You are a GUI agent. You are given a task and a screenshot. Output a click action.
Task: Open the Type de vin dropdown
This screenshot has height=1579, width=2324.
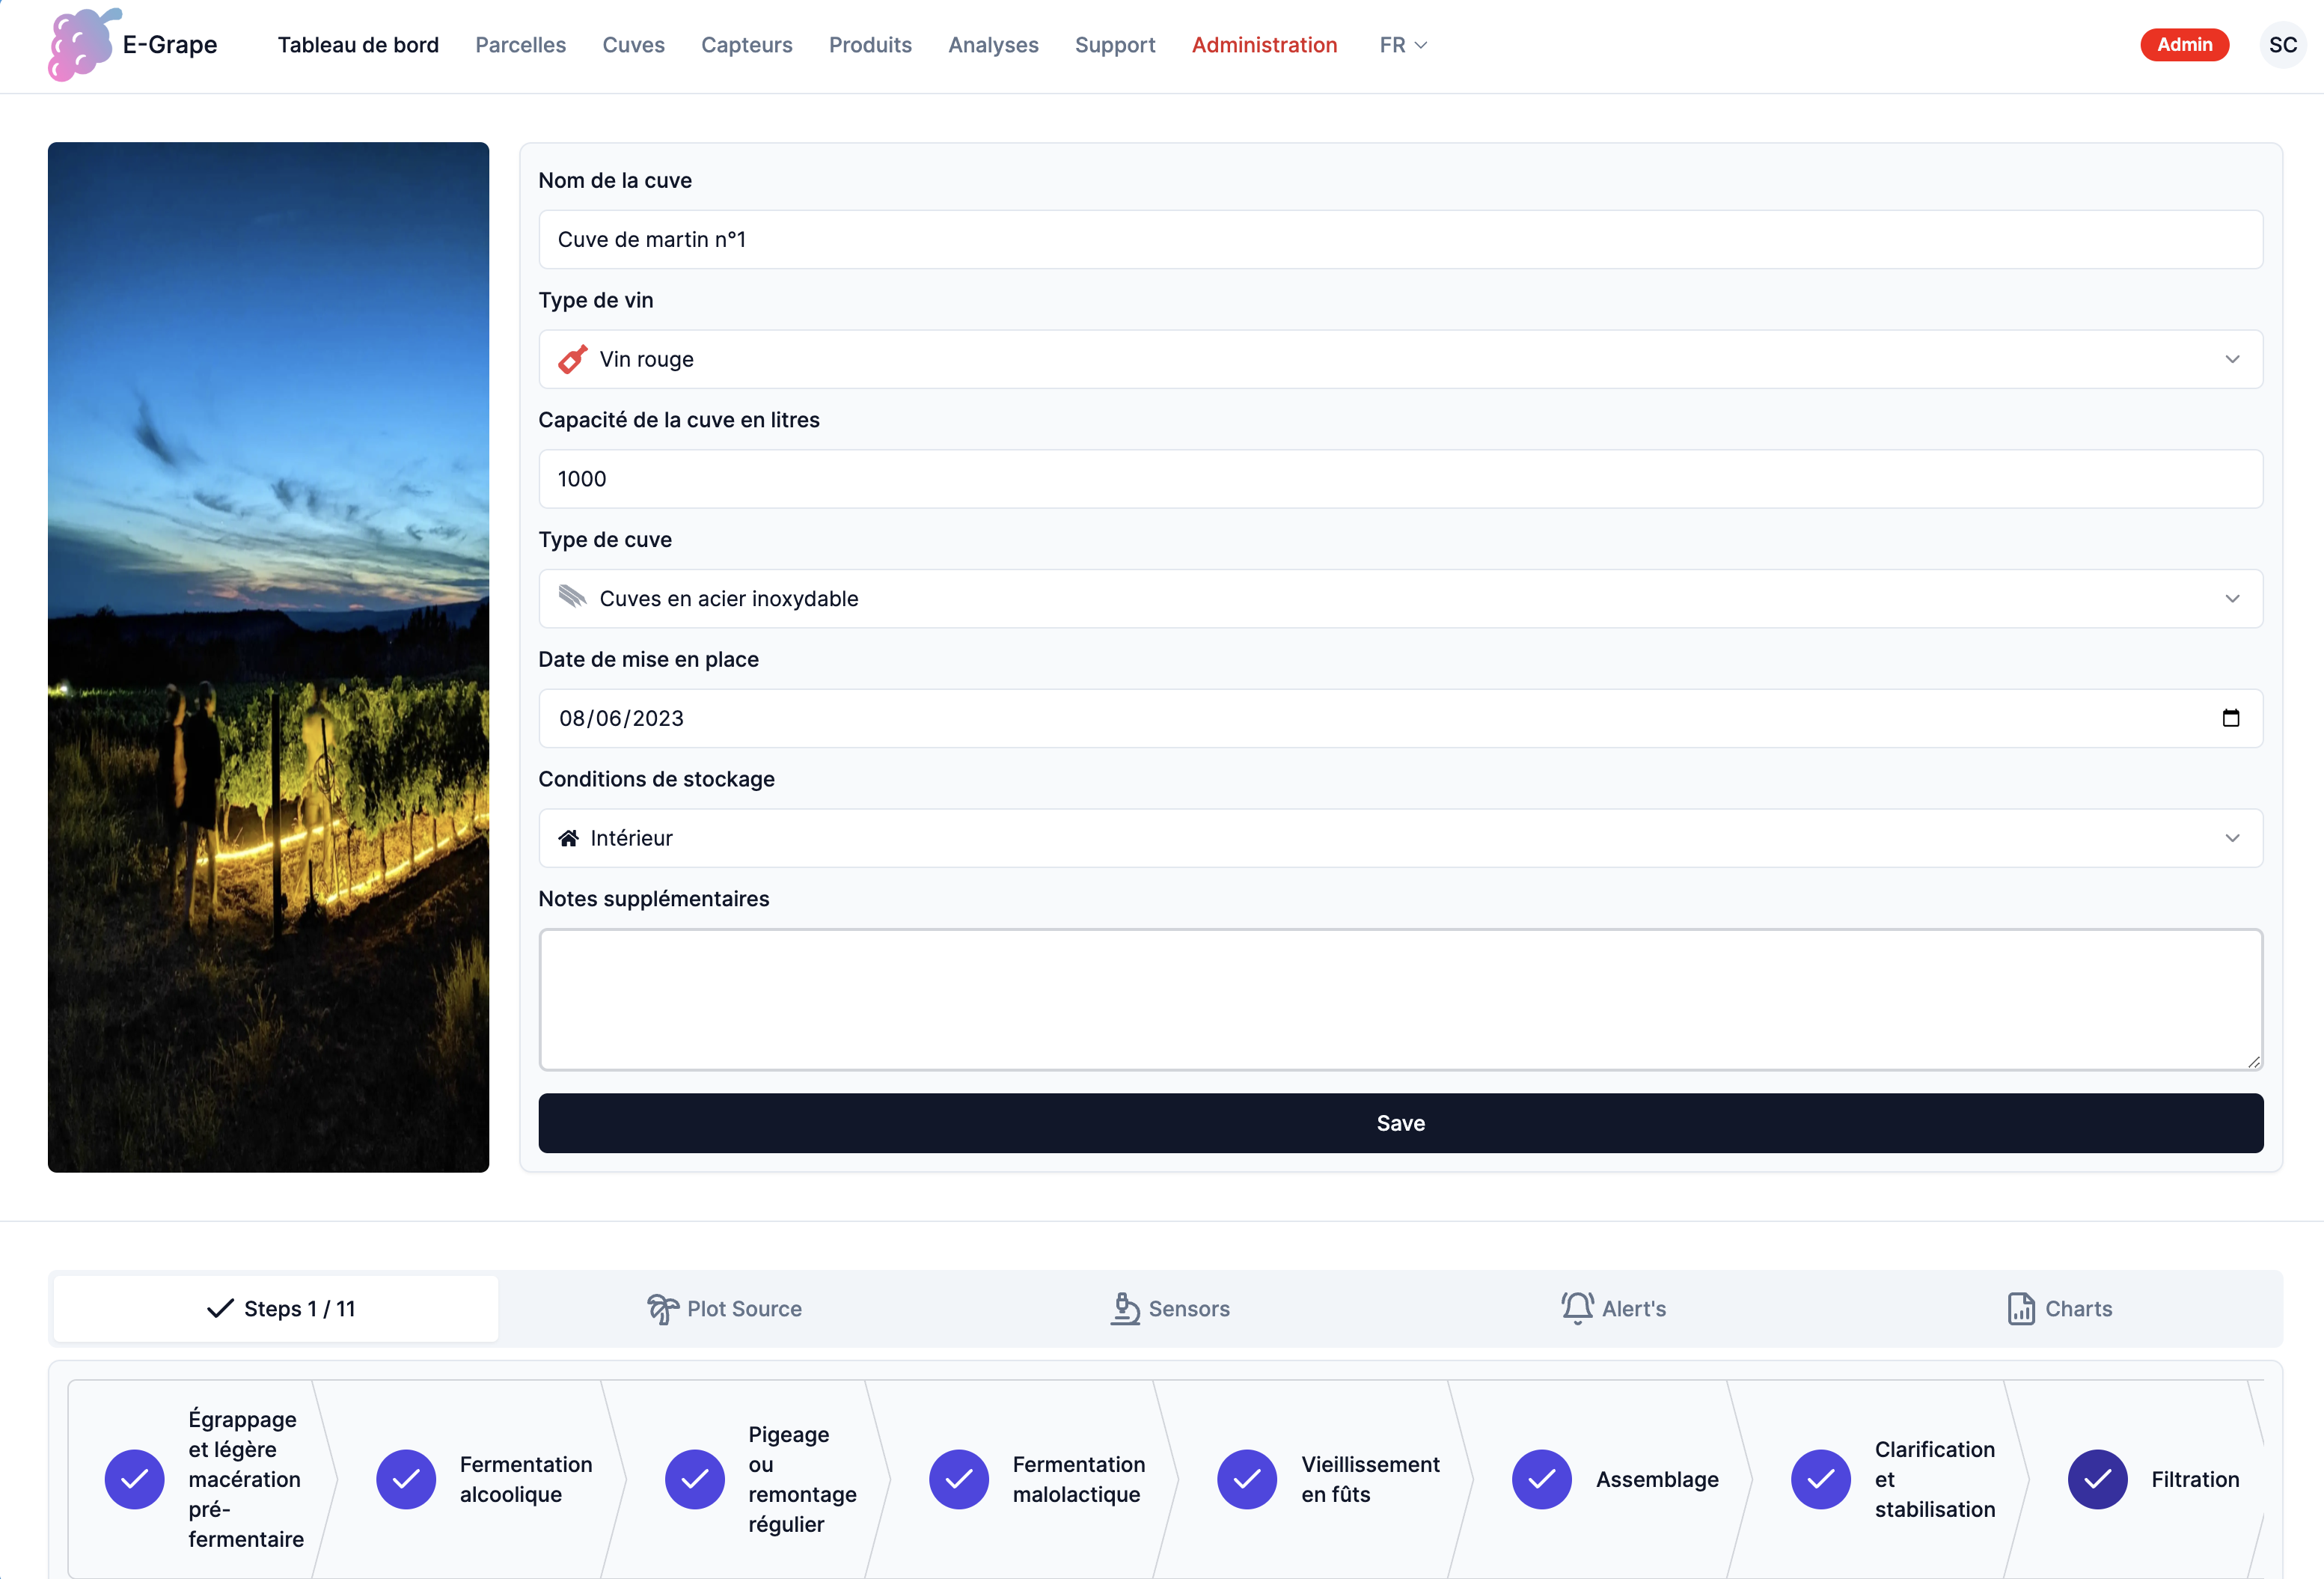click(1400, 359)
